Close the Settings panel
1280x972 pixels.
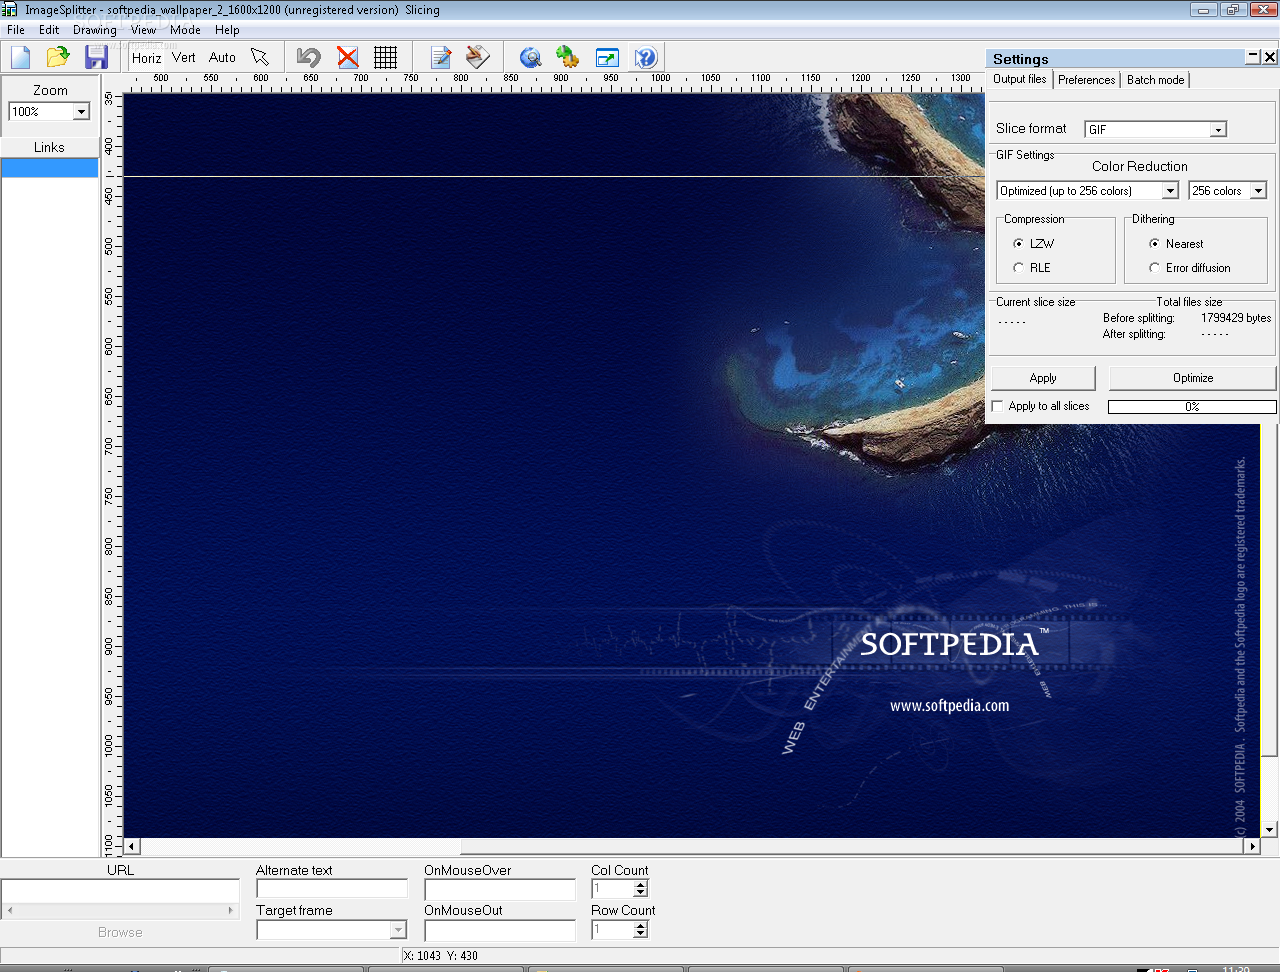(x=1270, y=57)
